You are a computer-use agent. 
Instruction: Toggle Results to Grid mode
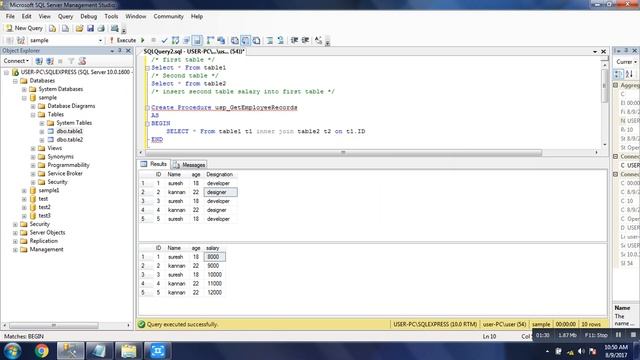[x=245, y=40]
